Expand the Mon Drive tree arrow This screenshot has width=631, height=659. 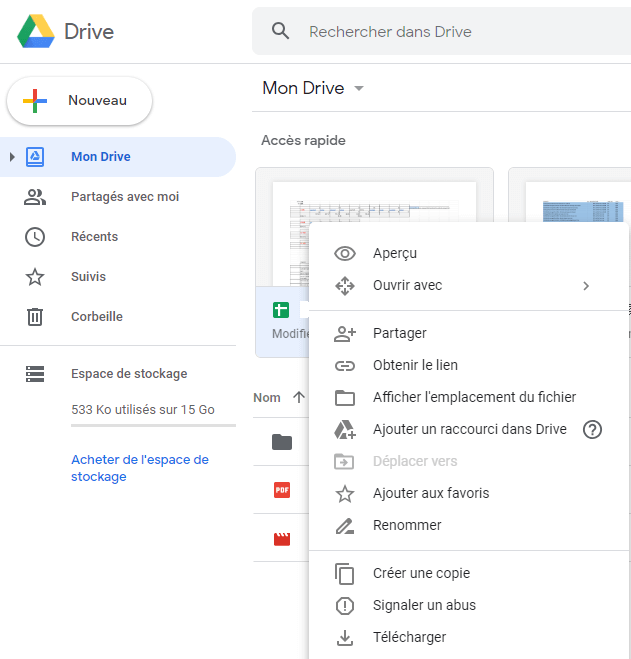click(12, 157)
